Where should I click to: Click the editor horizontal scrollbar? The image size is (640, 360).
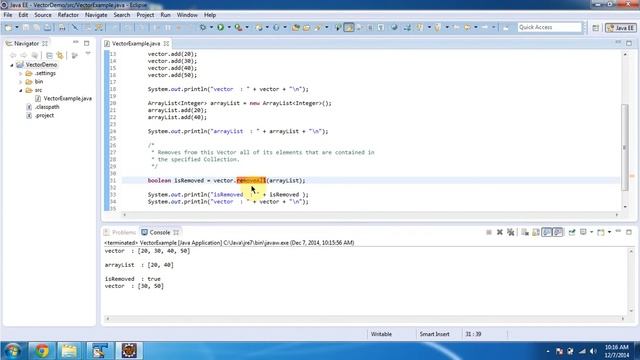tap(370, 215)
